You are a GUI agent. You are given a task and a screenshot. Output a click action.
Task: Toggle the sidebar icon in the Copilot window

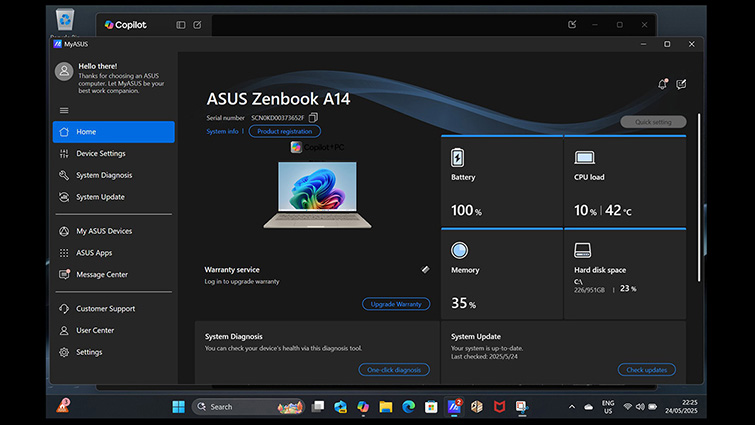[x=181, y=25]
